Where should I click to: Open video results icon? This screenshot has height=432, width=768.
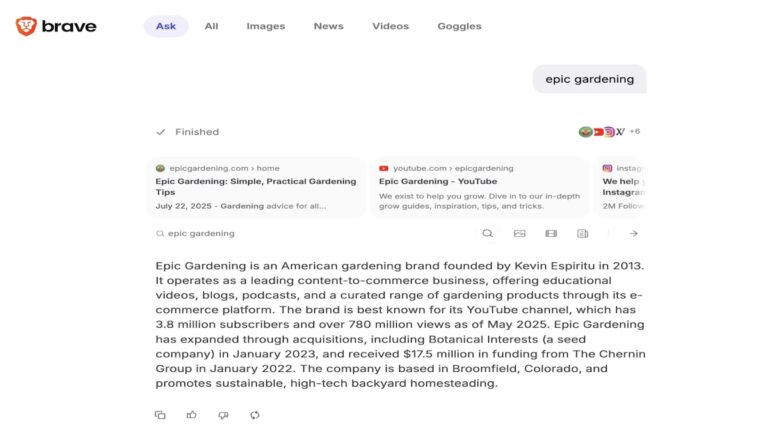[551, 233]
